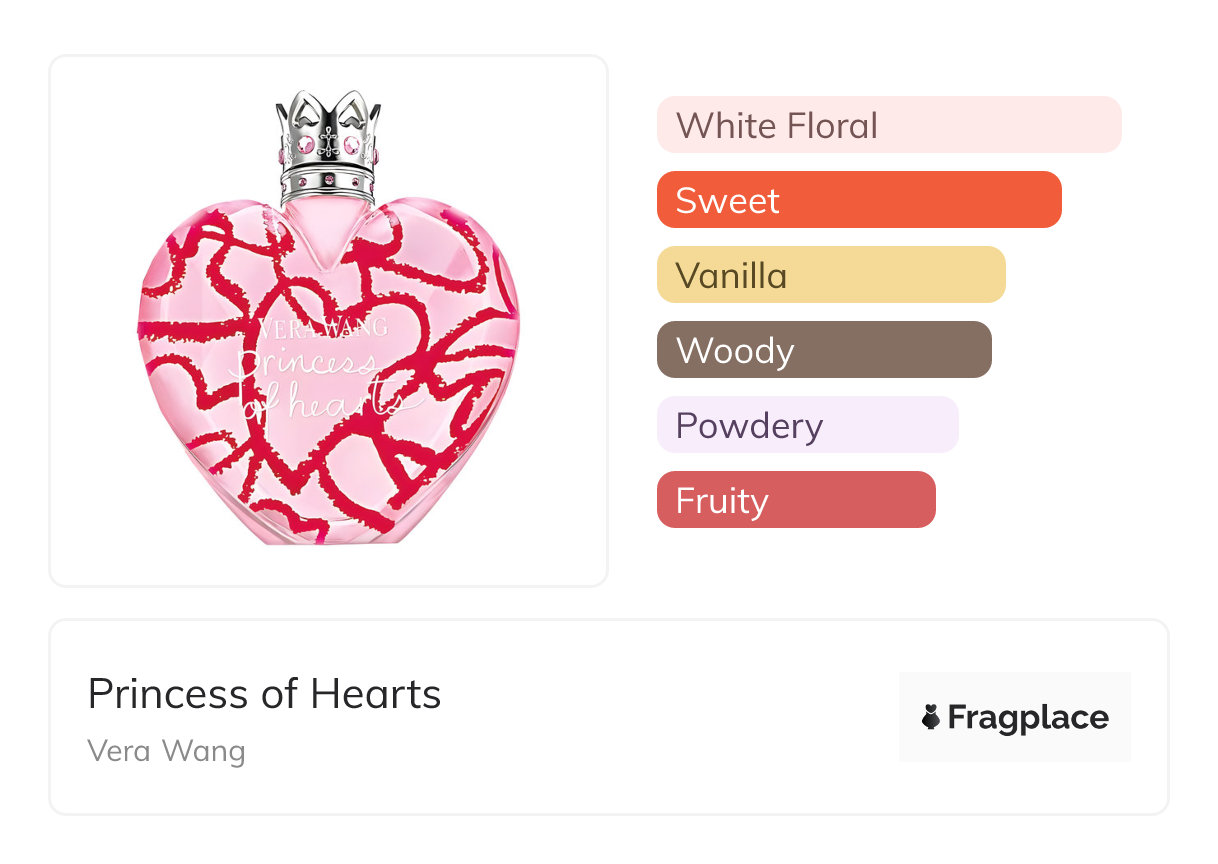Viewport: 1218px width, 864px height.
Task: Select the orange Sweet accord bar
Action: coord(858,200)
